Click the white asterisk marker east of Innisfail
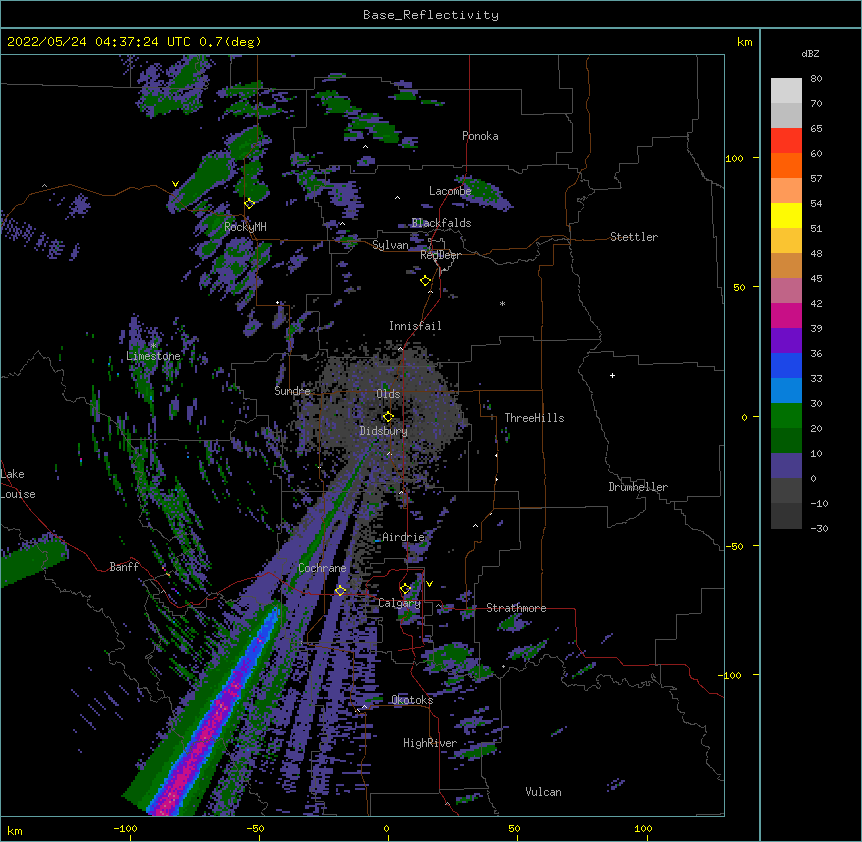862x842 pixels. [502, 303]
